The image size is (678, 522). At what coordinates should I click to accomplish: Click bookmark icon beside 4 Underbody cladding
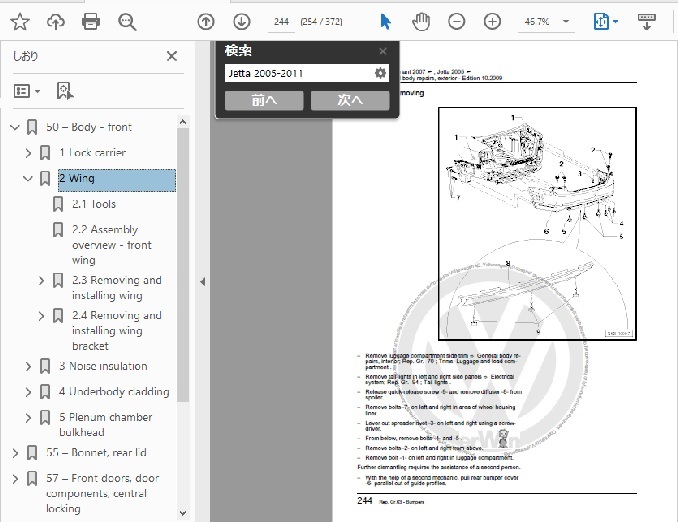click(x=45, y=392)
